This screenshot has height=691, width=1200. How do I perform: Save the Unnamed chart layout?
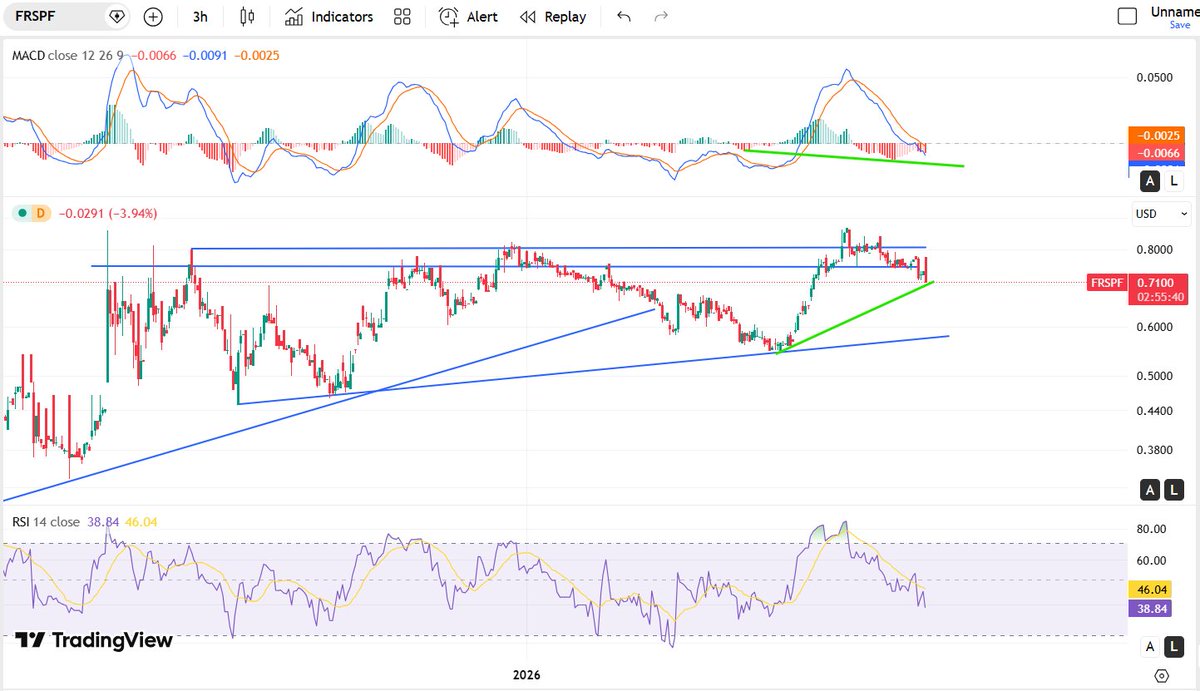[x=1180, y=25]
